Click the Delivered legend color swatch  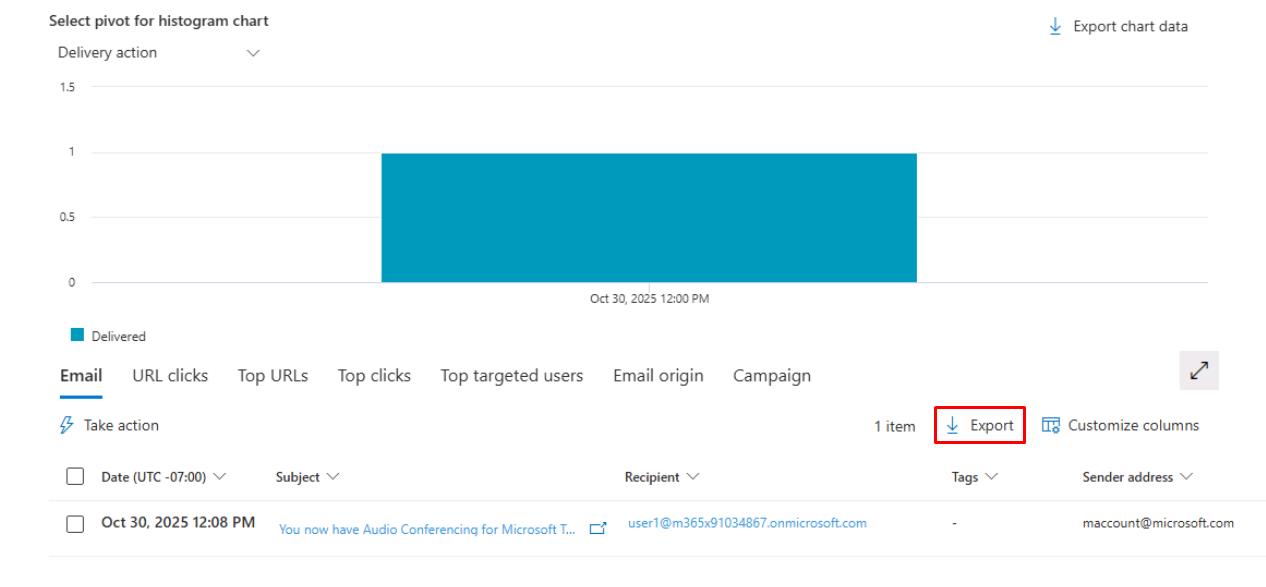77,336
